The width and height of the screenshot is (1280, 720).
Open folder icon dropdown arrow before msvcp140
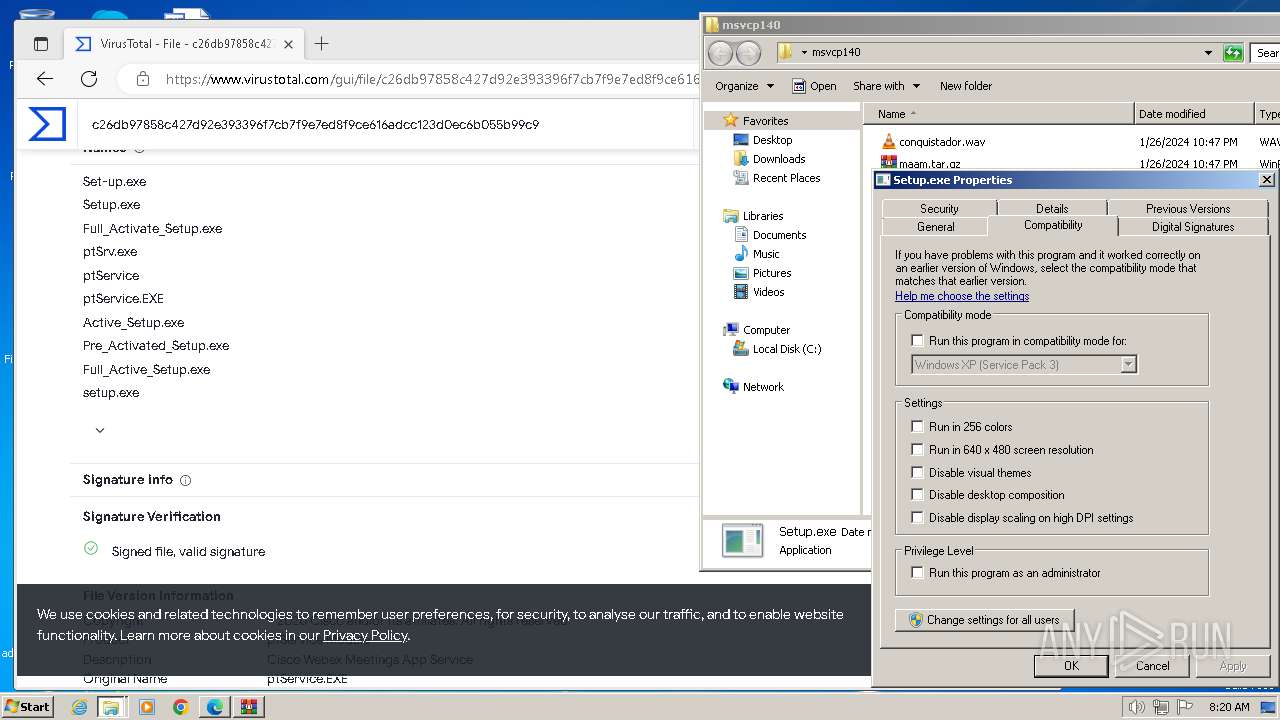(804, 52)
